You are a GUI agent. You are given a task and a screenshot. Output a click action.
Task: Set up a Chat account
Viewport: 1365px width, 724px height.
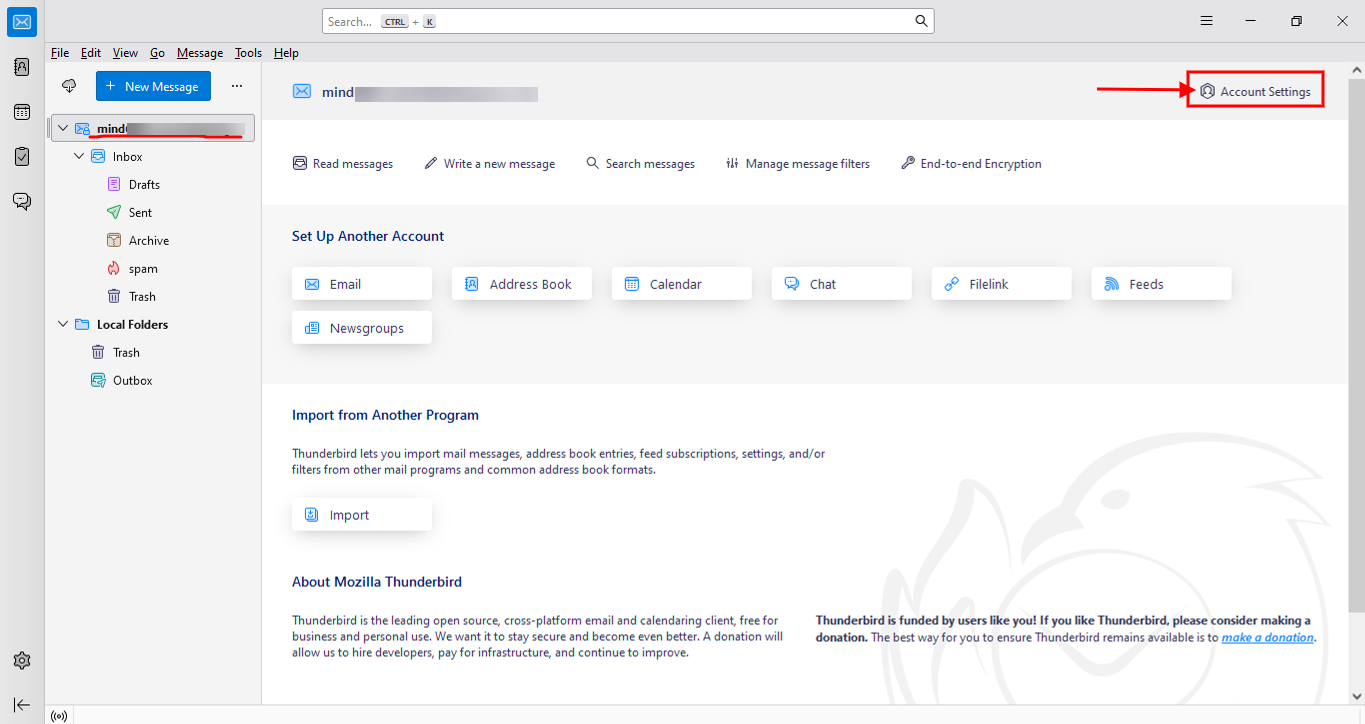(x=842, y=284)
